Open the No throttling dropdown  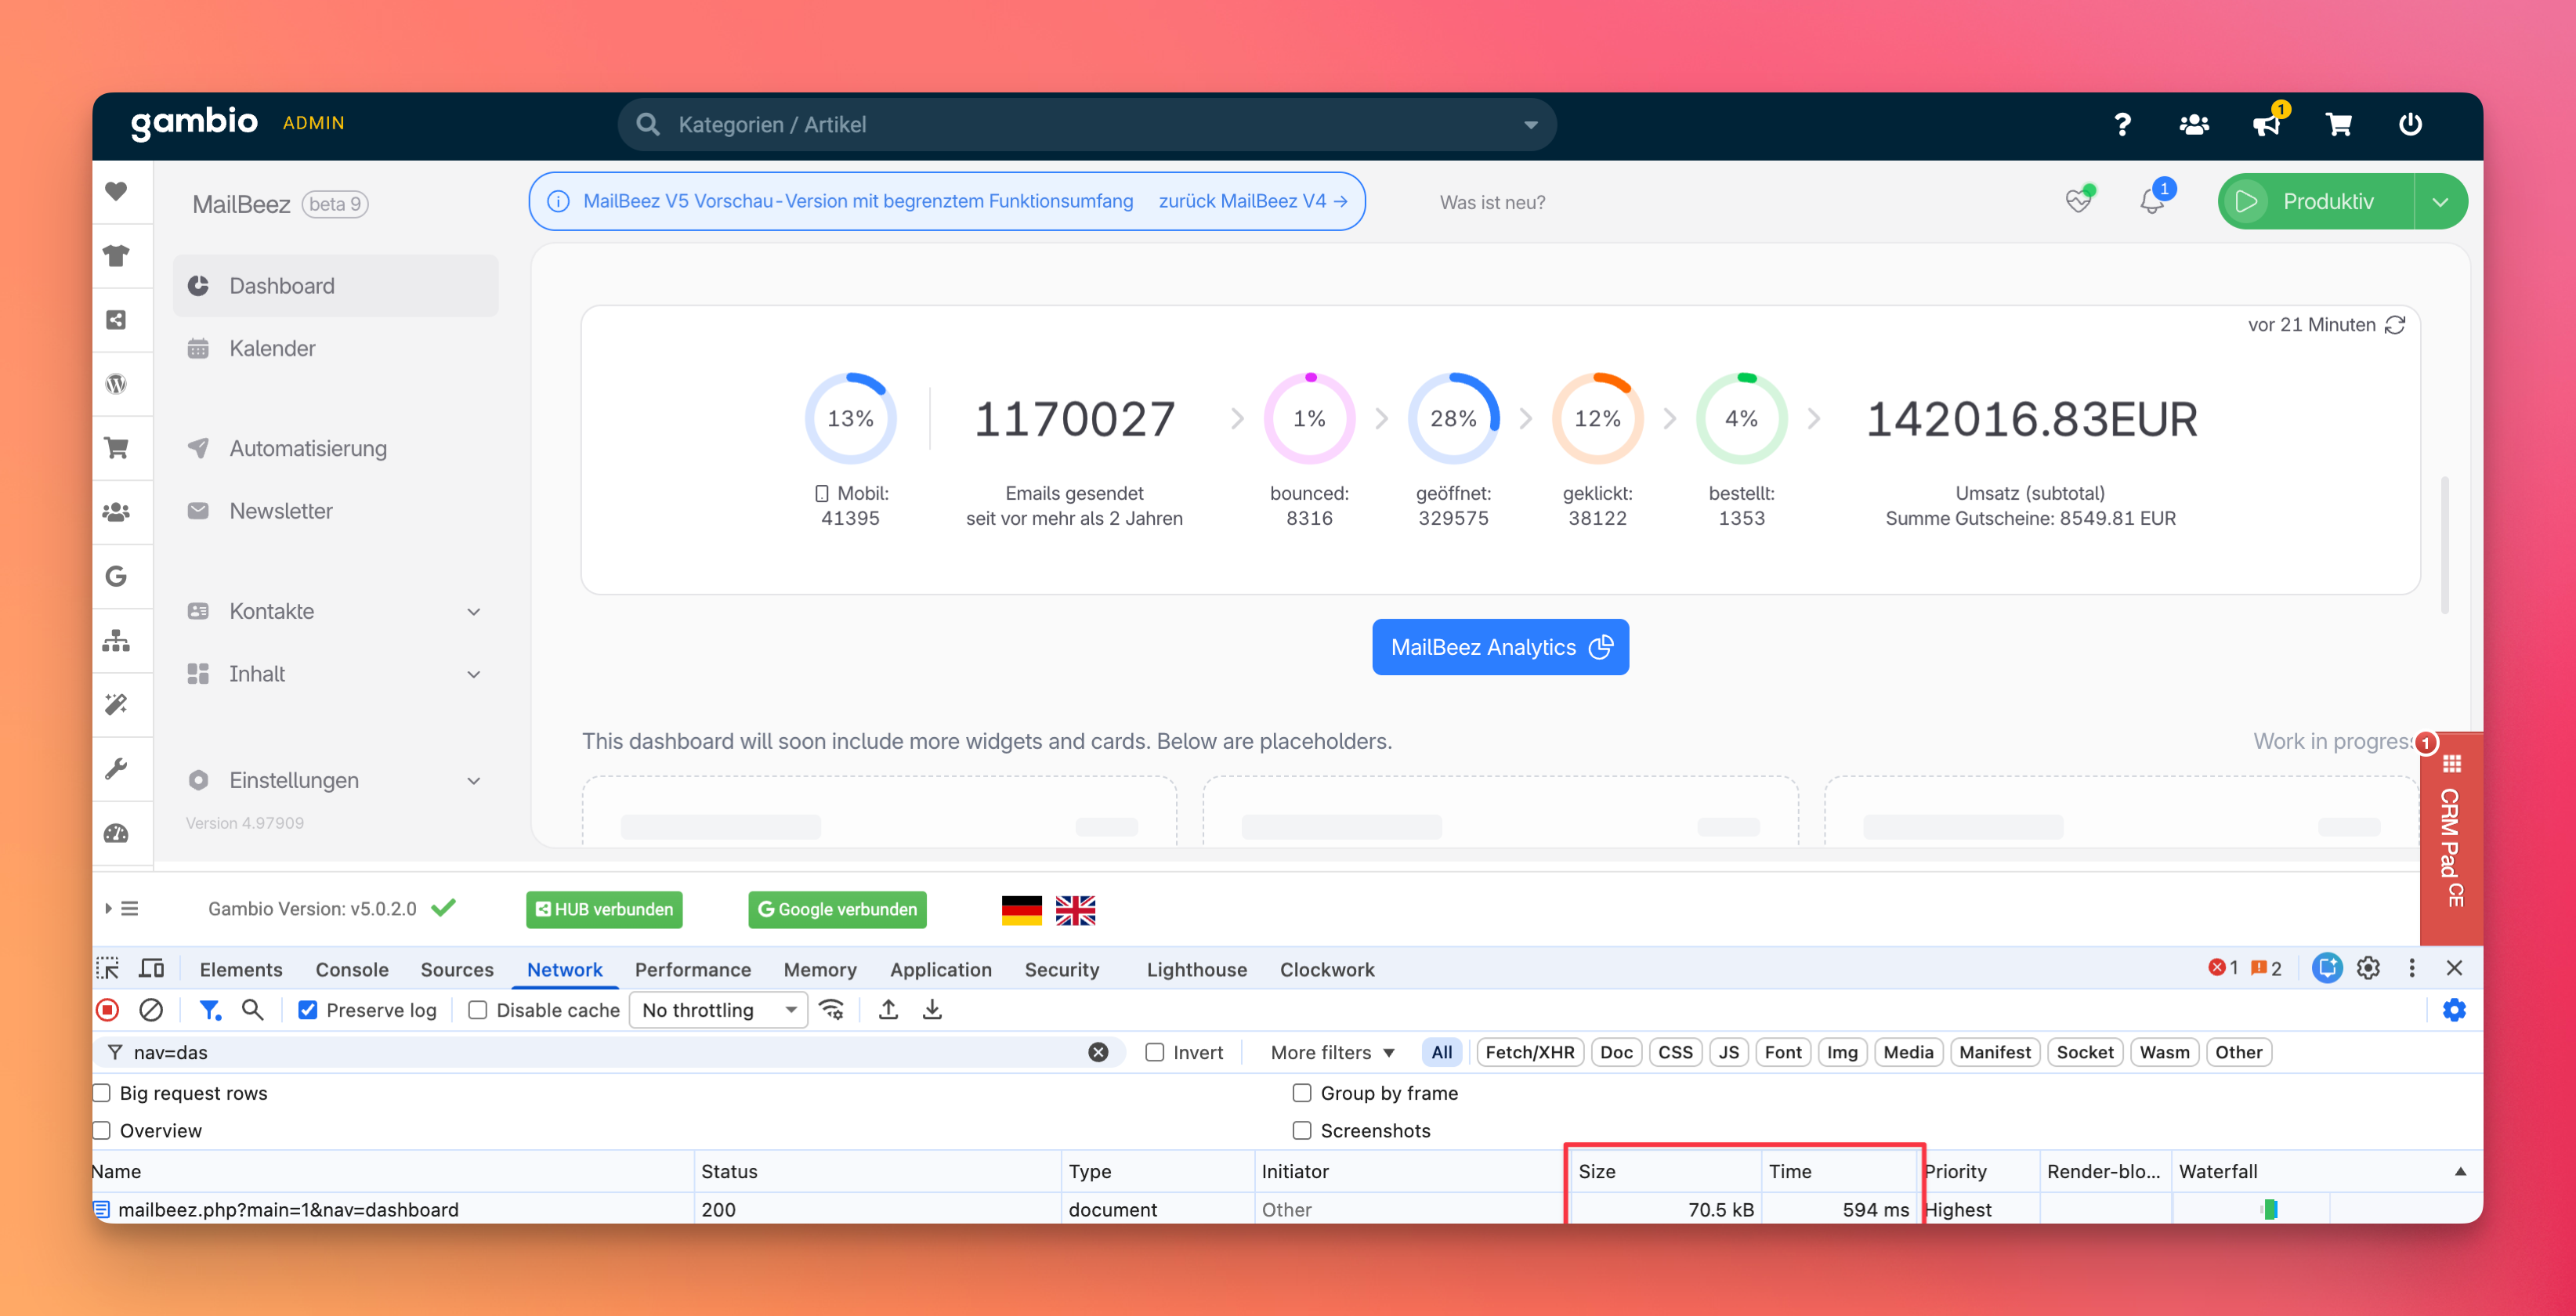click(718, 1010)
